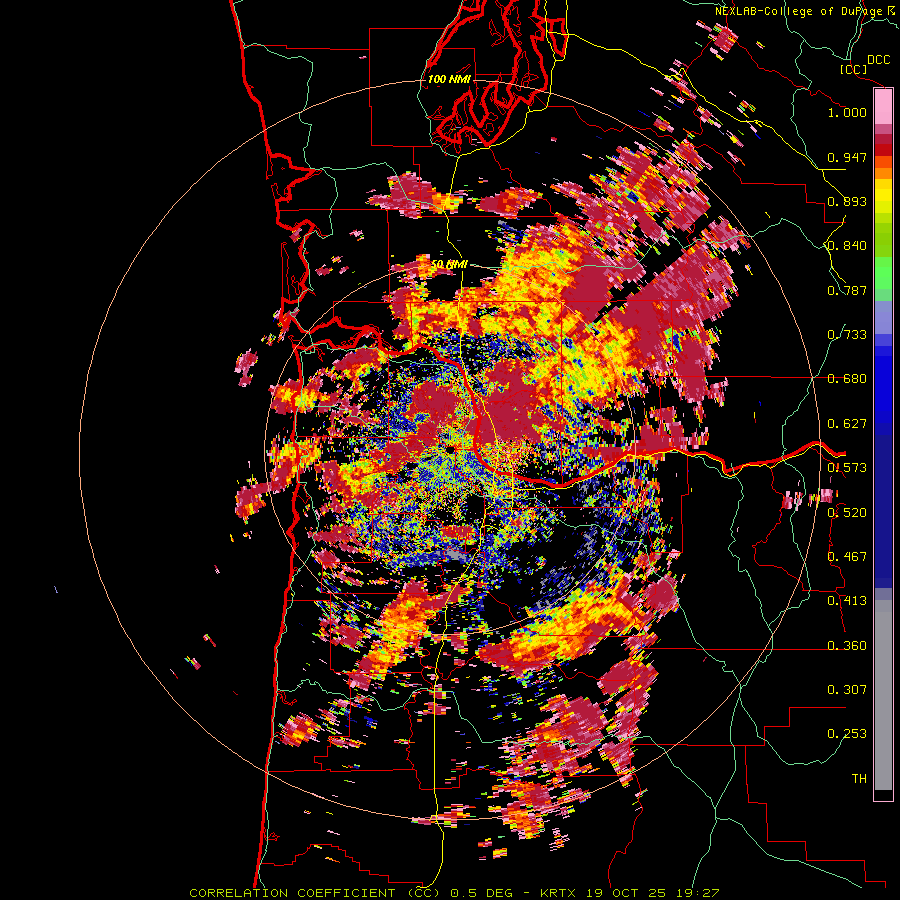Click the 0.467 scale value
The width and height of the screenshot is (900, 900).
[847, 557]
